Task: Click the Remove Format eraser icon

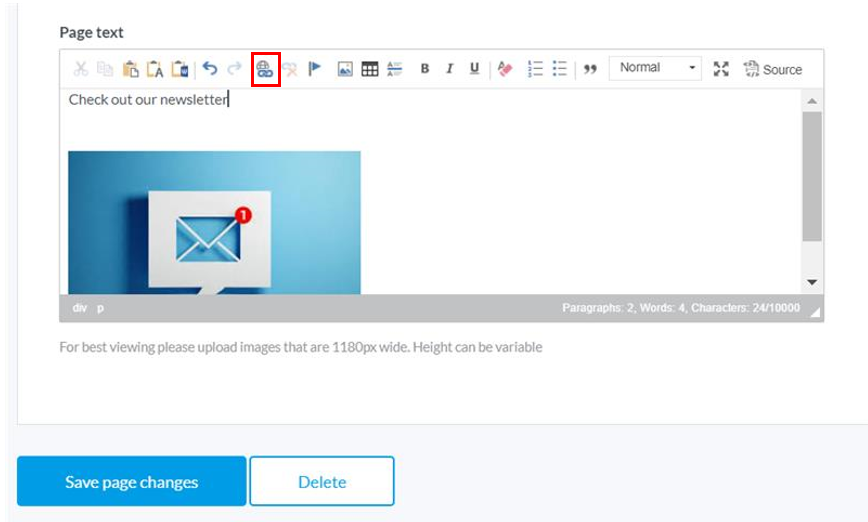Action: 504,69
